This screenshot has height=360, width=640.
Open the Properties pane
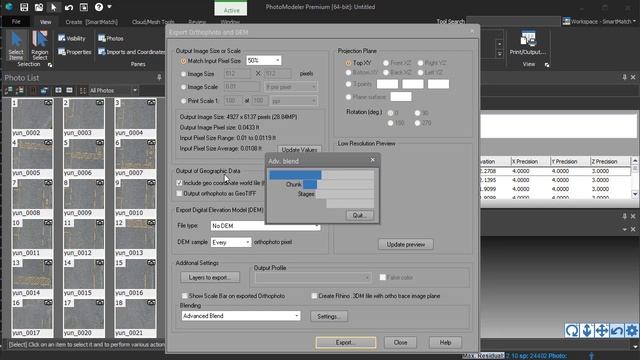pos(75,52)
